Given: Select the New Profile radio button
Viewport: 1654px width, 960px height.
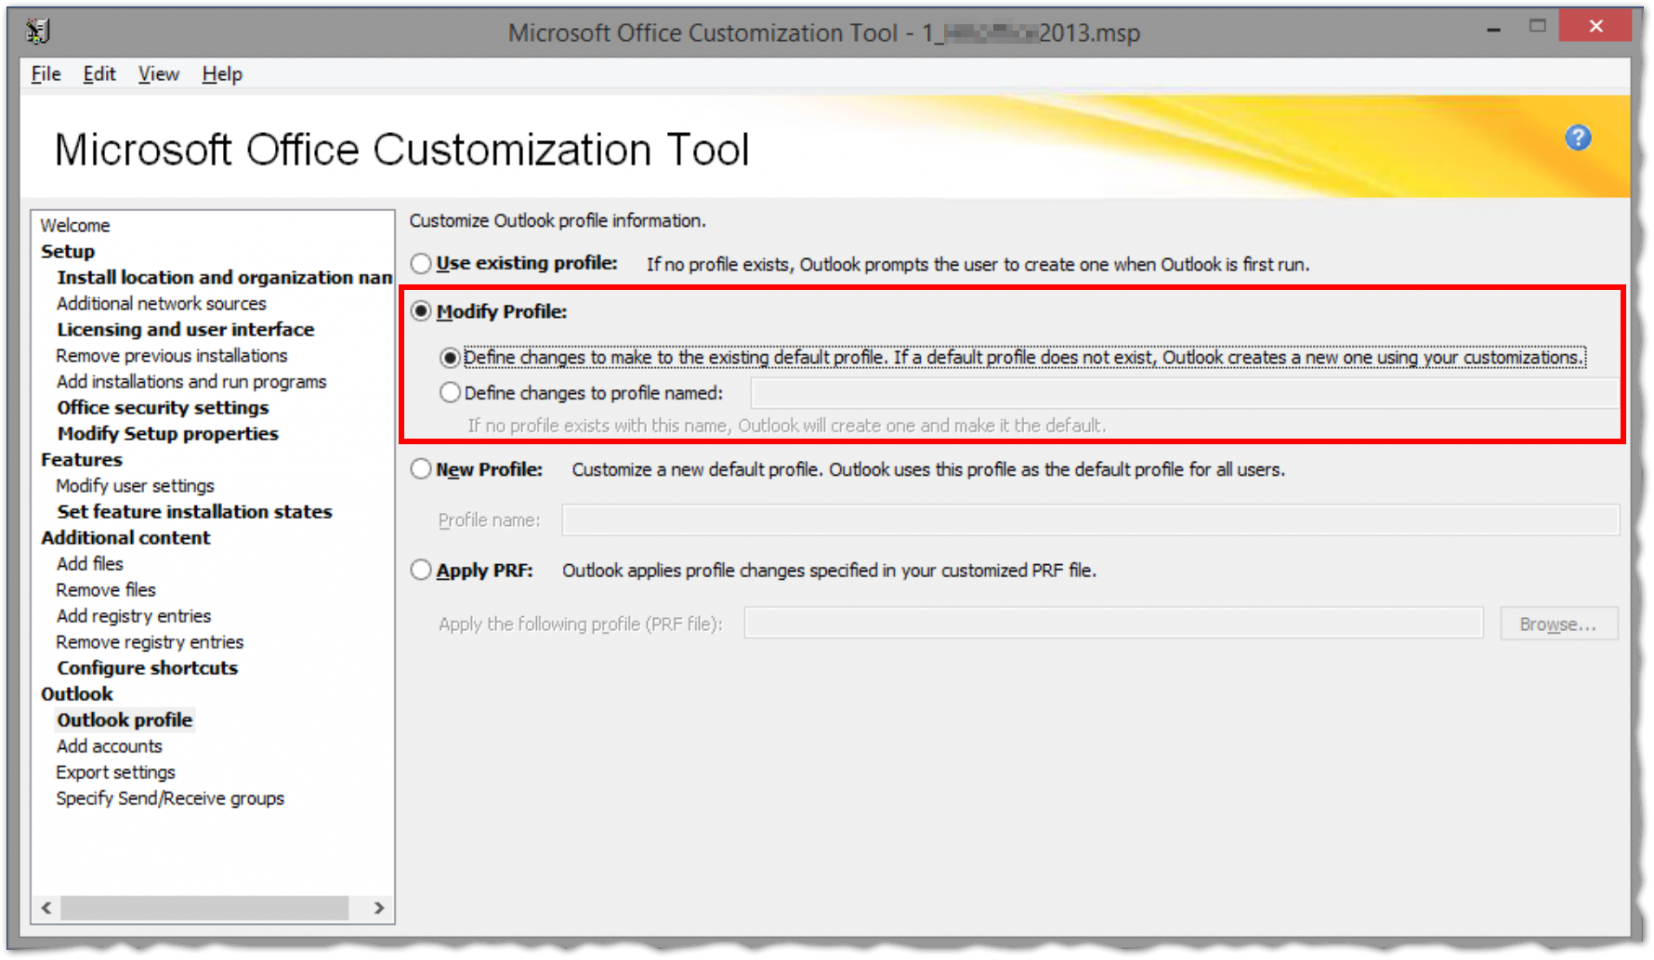Looking at the screenshot, I should pos(421,469).
